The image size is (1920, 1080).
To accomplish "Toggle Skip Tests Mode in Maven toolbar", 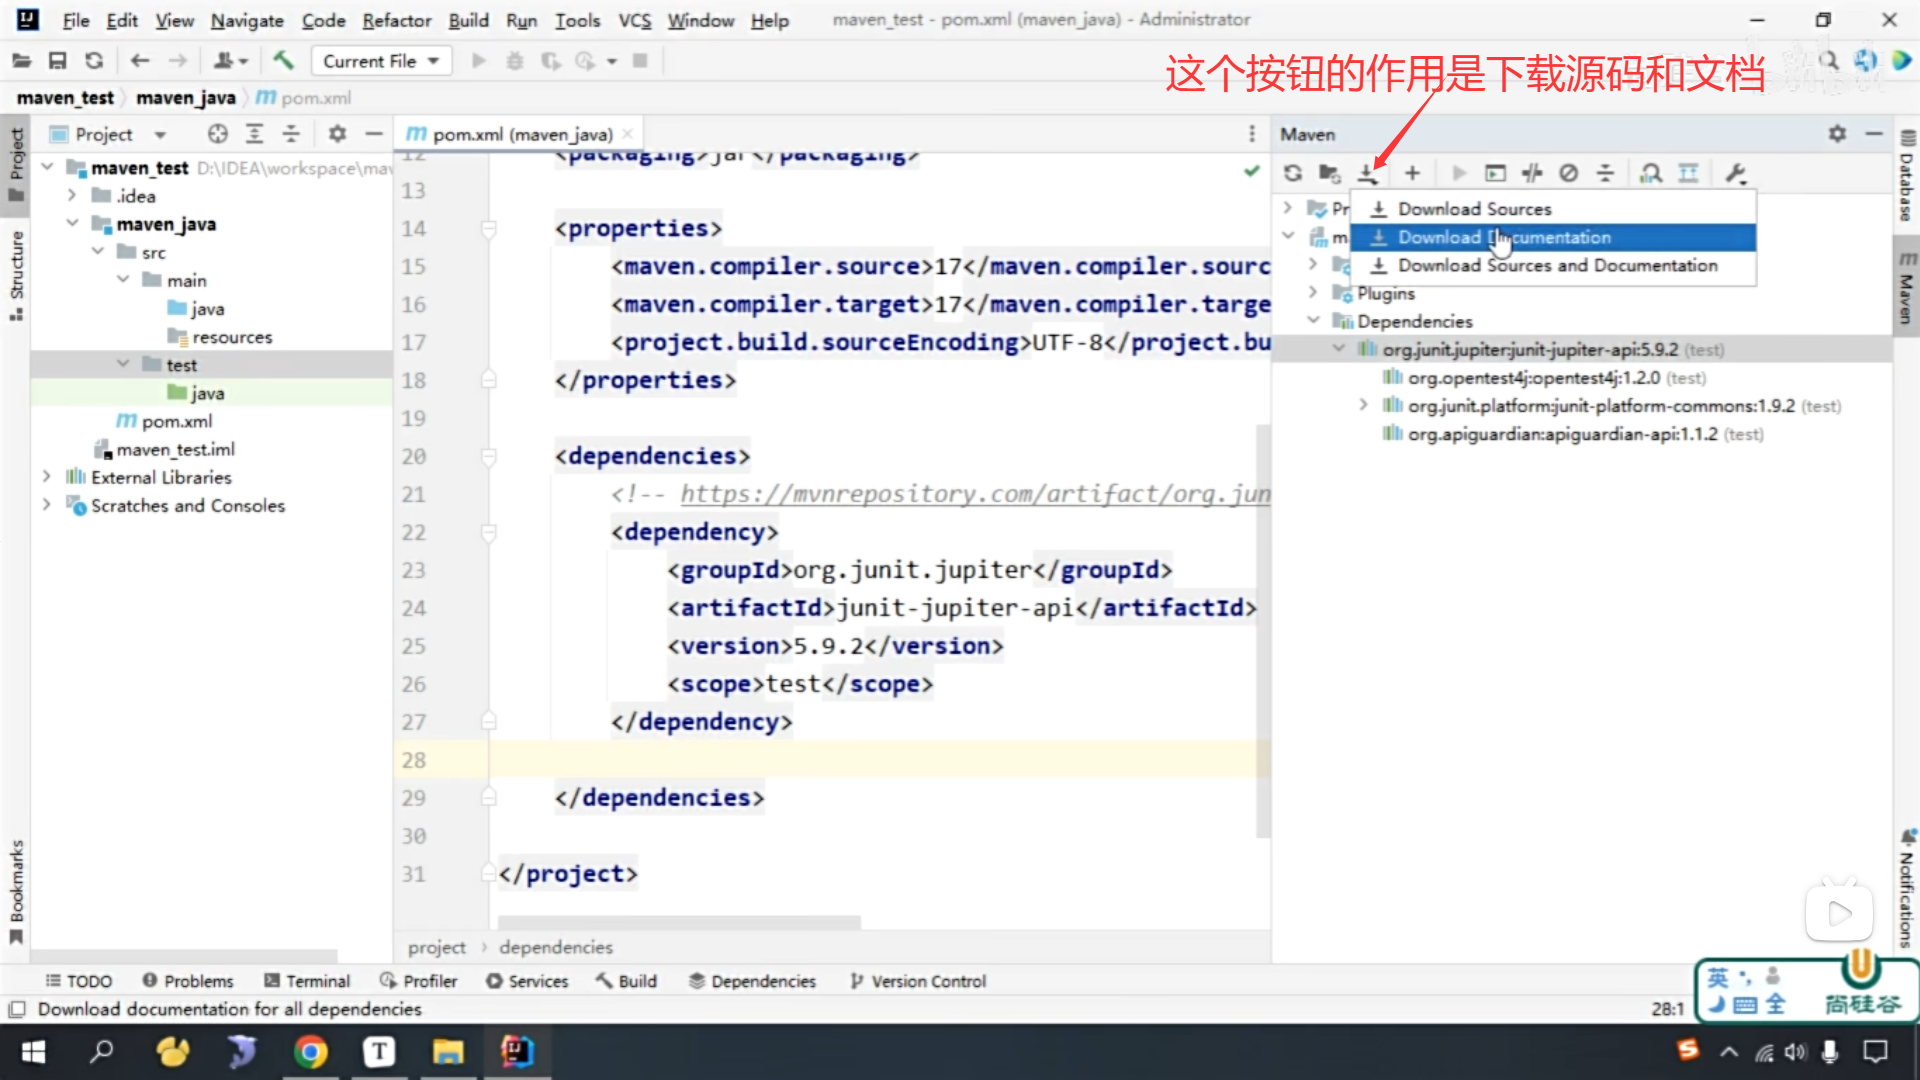I will click(x=1569, y=173).
